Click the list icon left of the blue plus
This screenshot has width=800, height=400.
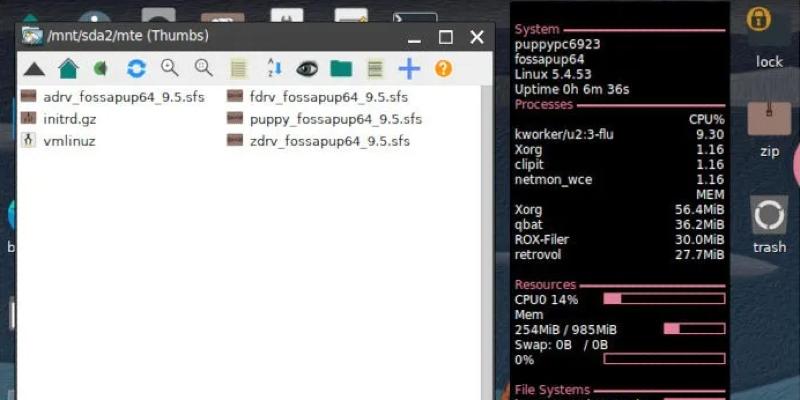pyautogui.click(x=375, y=69)
